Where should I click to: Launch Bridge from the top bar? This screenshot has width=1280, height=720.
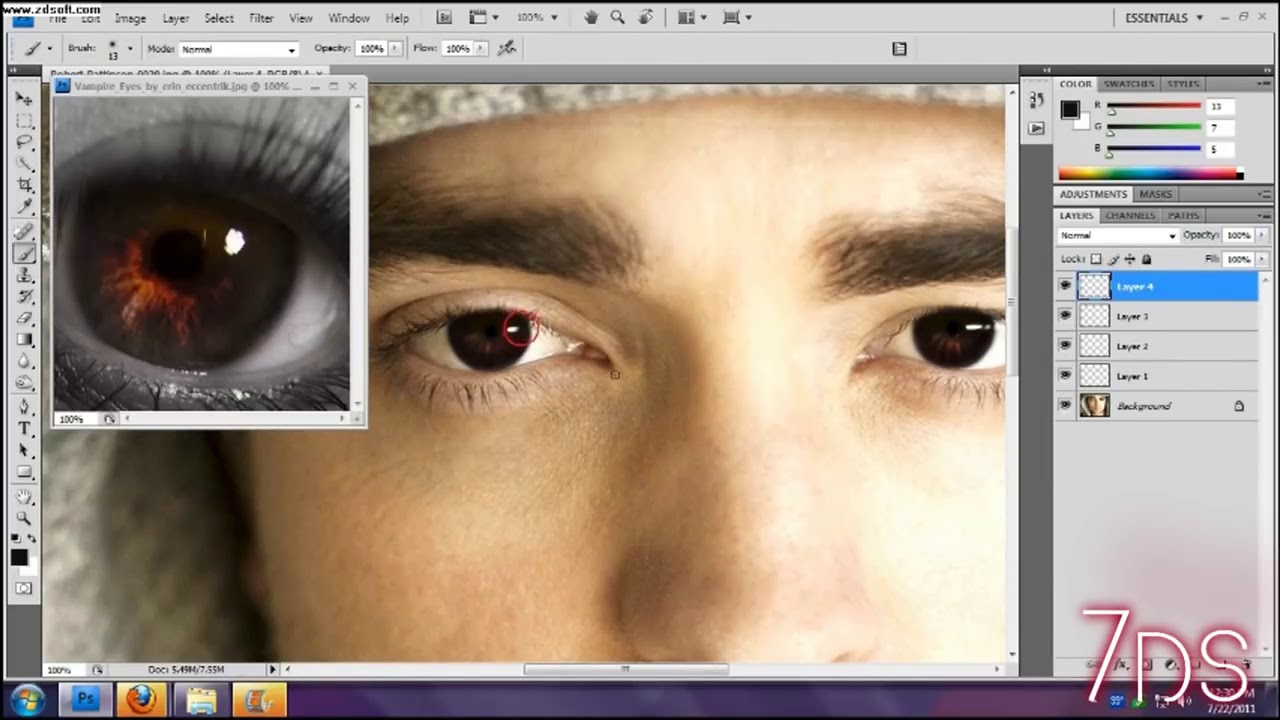(x=444, y=17)
